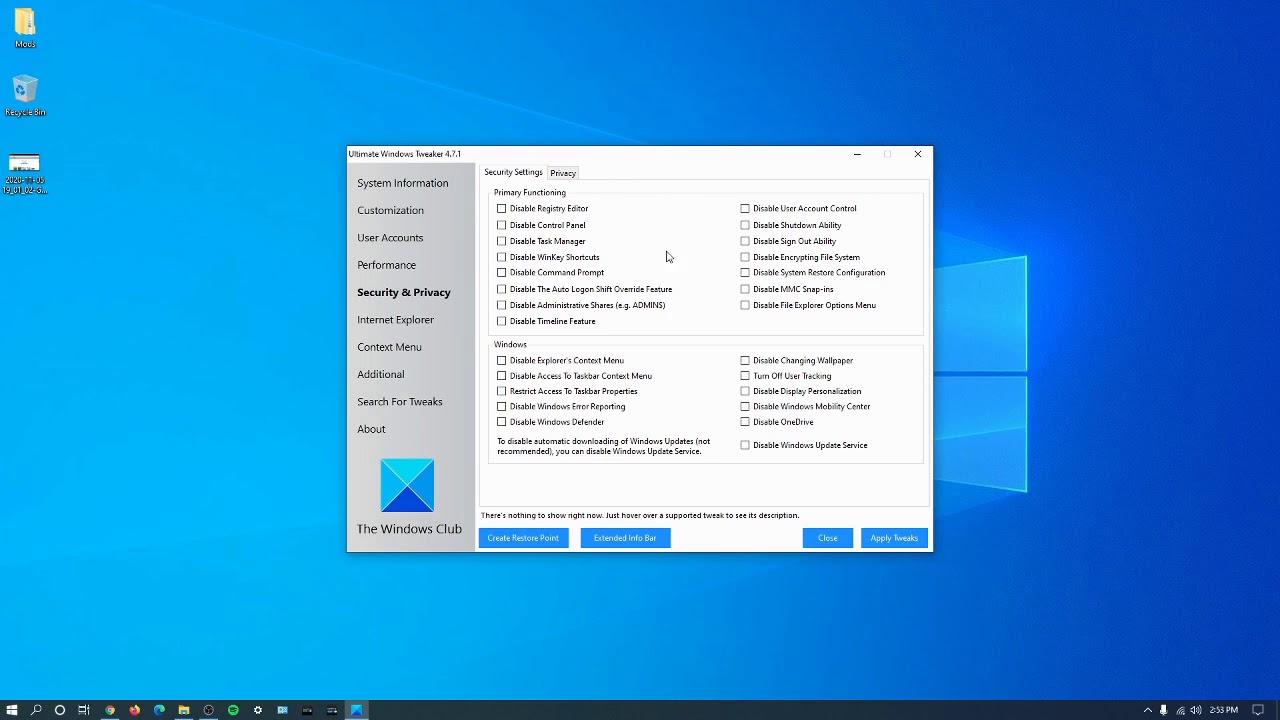The width and height of the screenshot is (1280, 720).
Task: Check Disable User Account Control
Action: pyautogui.click(x=745, y=209)
